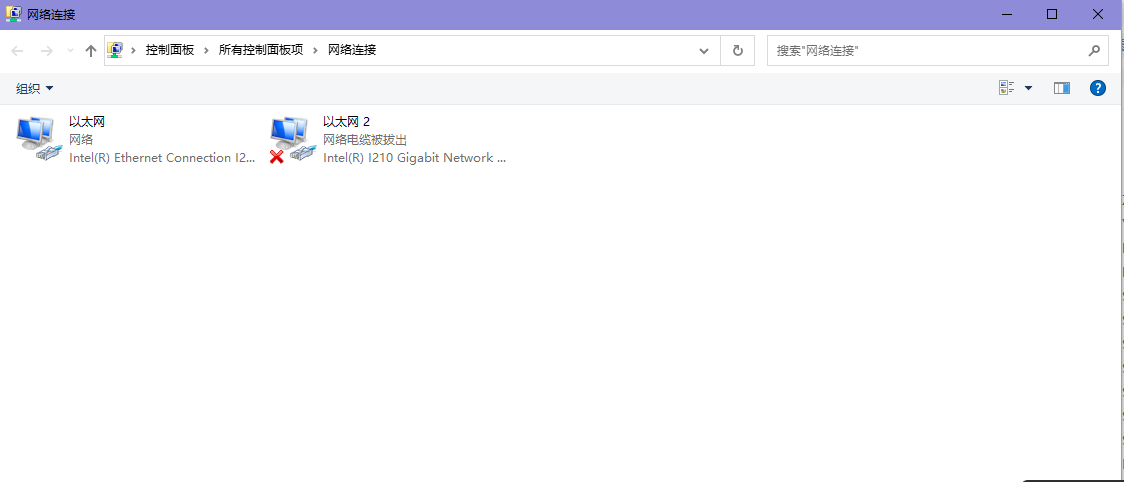Expand the view options dropdown arrow

point(1029,88)
